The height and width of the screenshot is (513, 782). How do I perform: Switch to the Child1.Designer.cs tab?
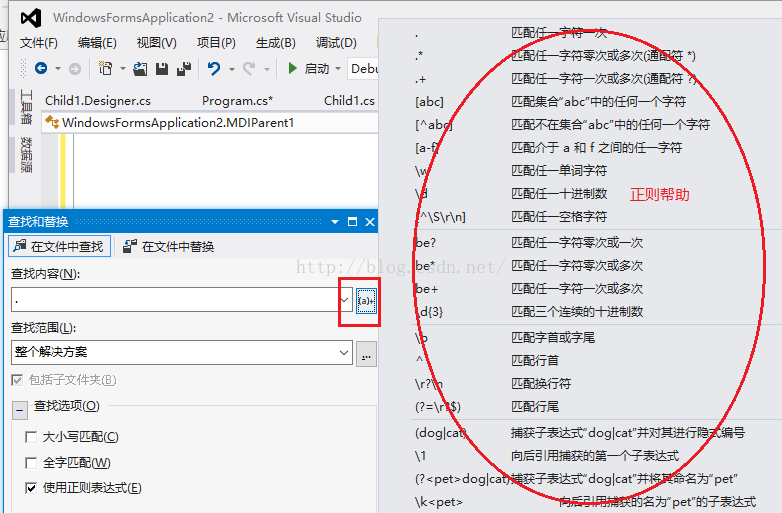tap(98, 101)
